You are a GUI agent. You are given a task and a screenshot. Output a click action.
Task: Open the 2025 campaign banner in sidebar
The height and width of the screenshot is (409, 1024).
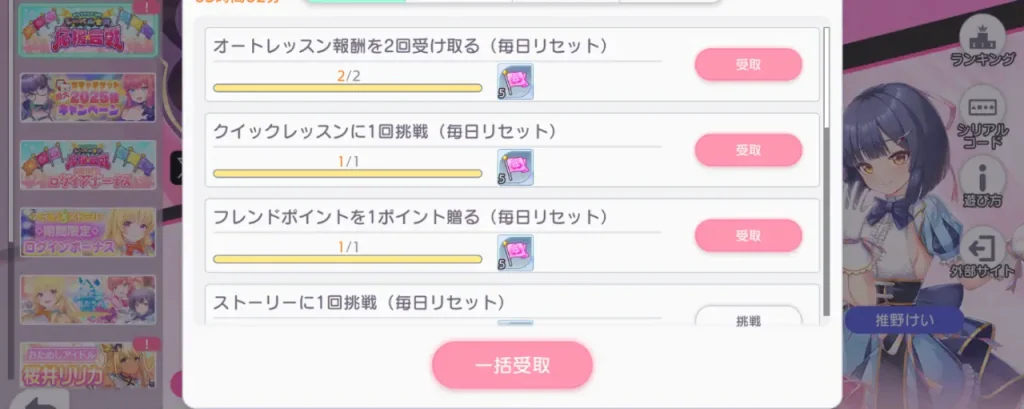point(88,98)
